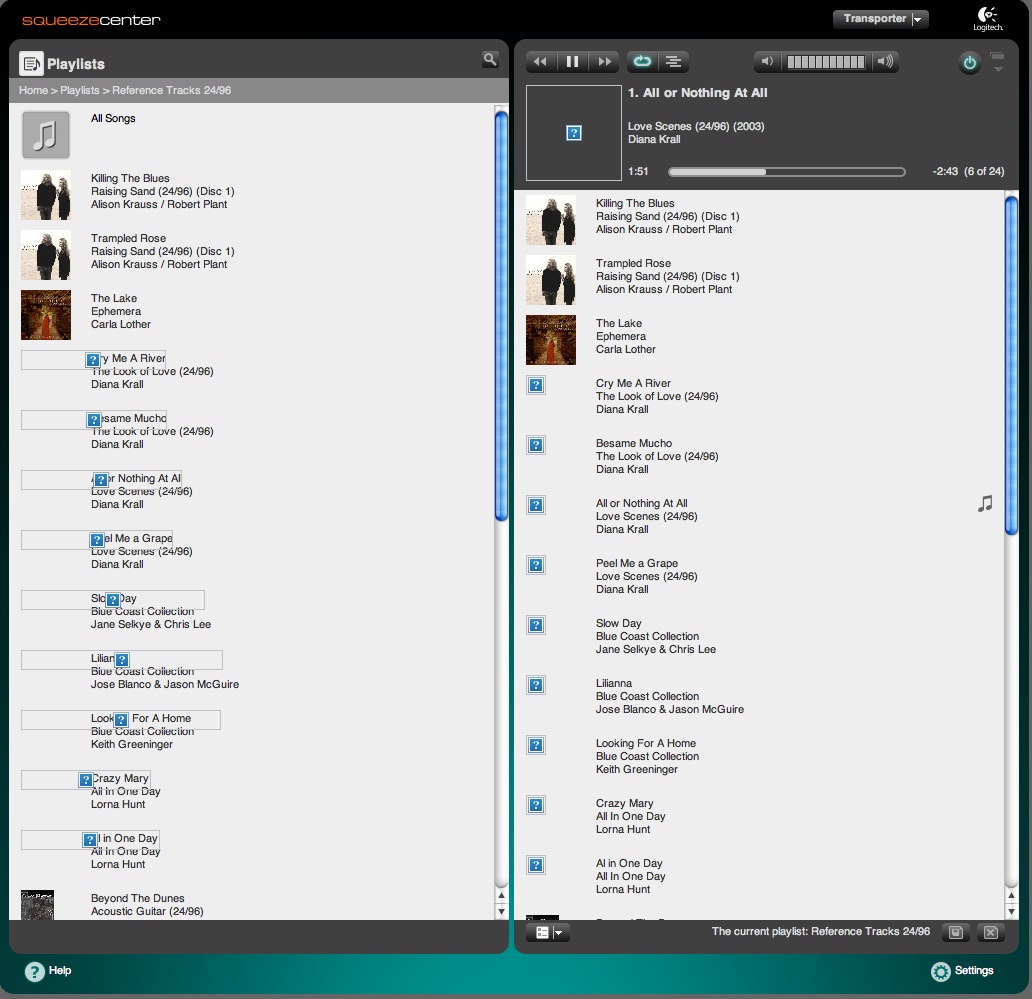The height and width of the screenshot is (999, 1032).
Task: Navigate to Playlists in the breadcrumb
Action: [79, 90]
